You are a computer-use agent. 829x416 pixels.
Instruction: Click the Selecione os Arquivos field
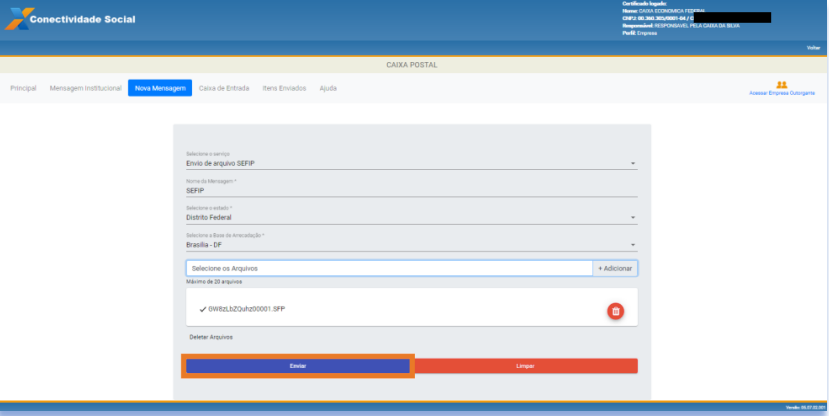point(389,269)
